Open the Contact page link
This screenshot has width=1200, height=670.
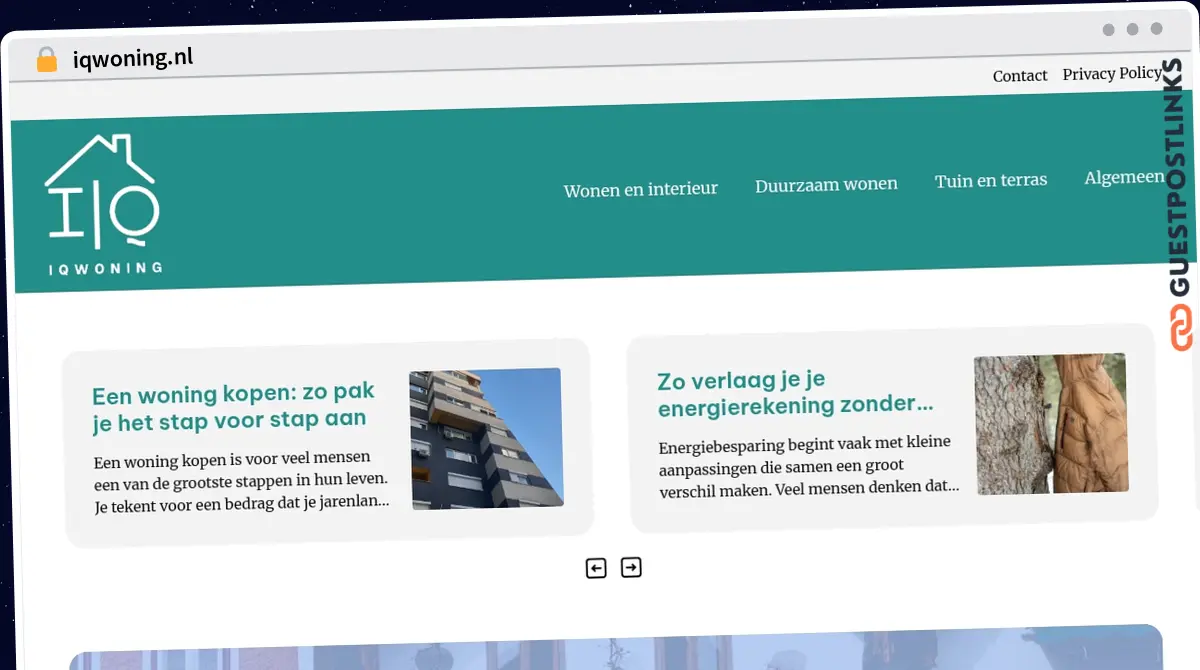1020,76
